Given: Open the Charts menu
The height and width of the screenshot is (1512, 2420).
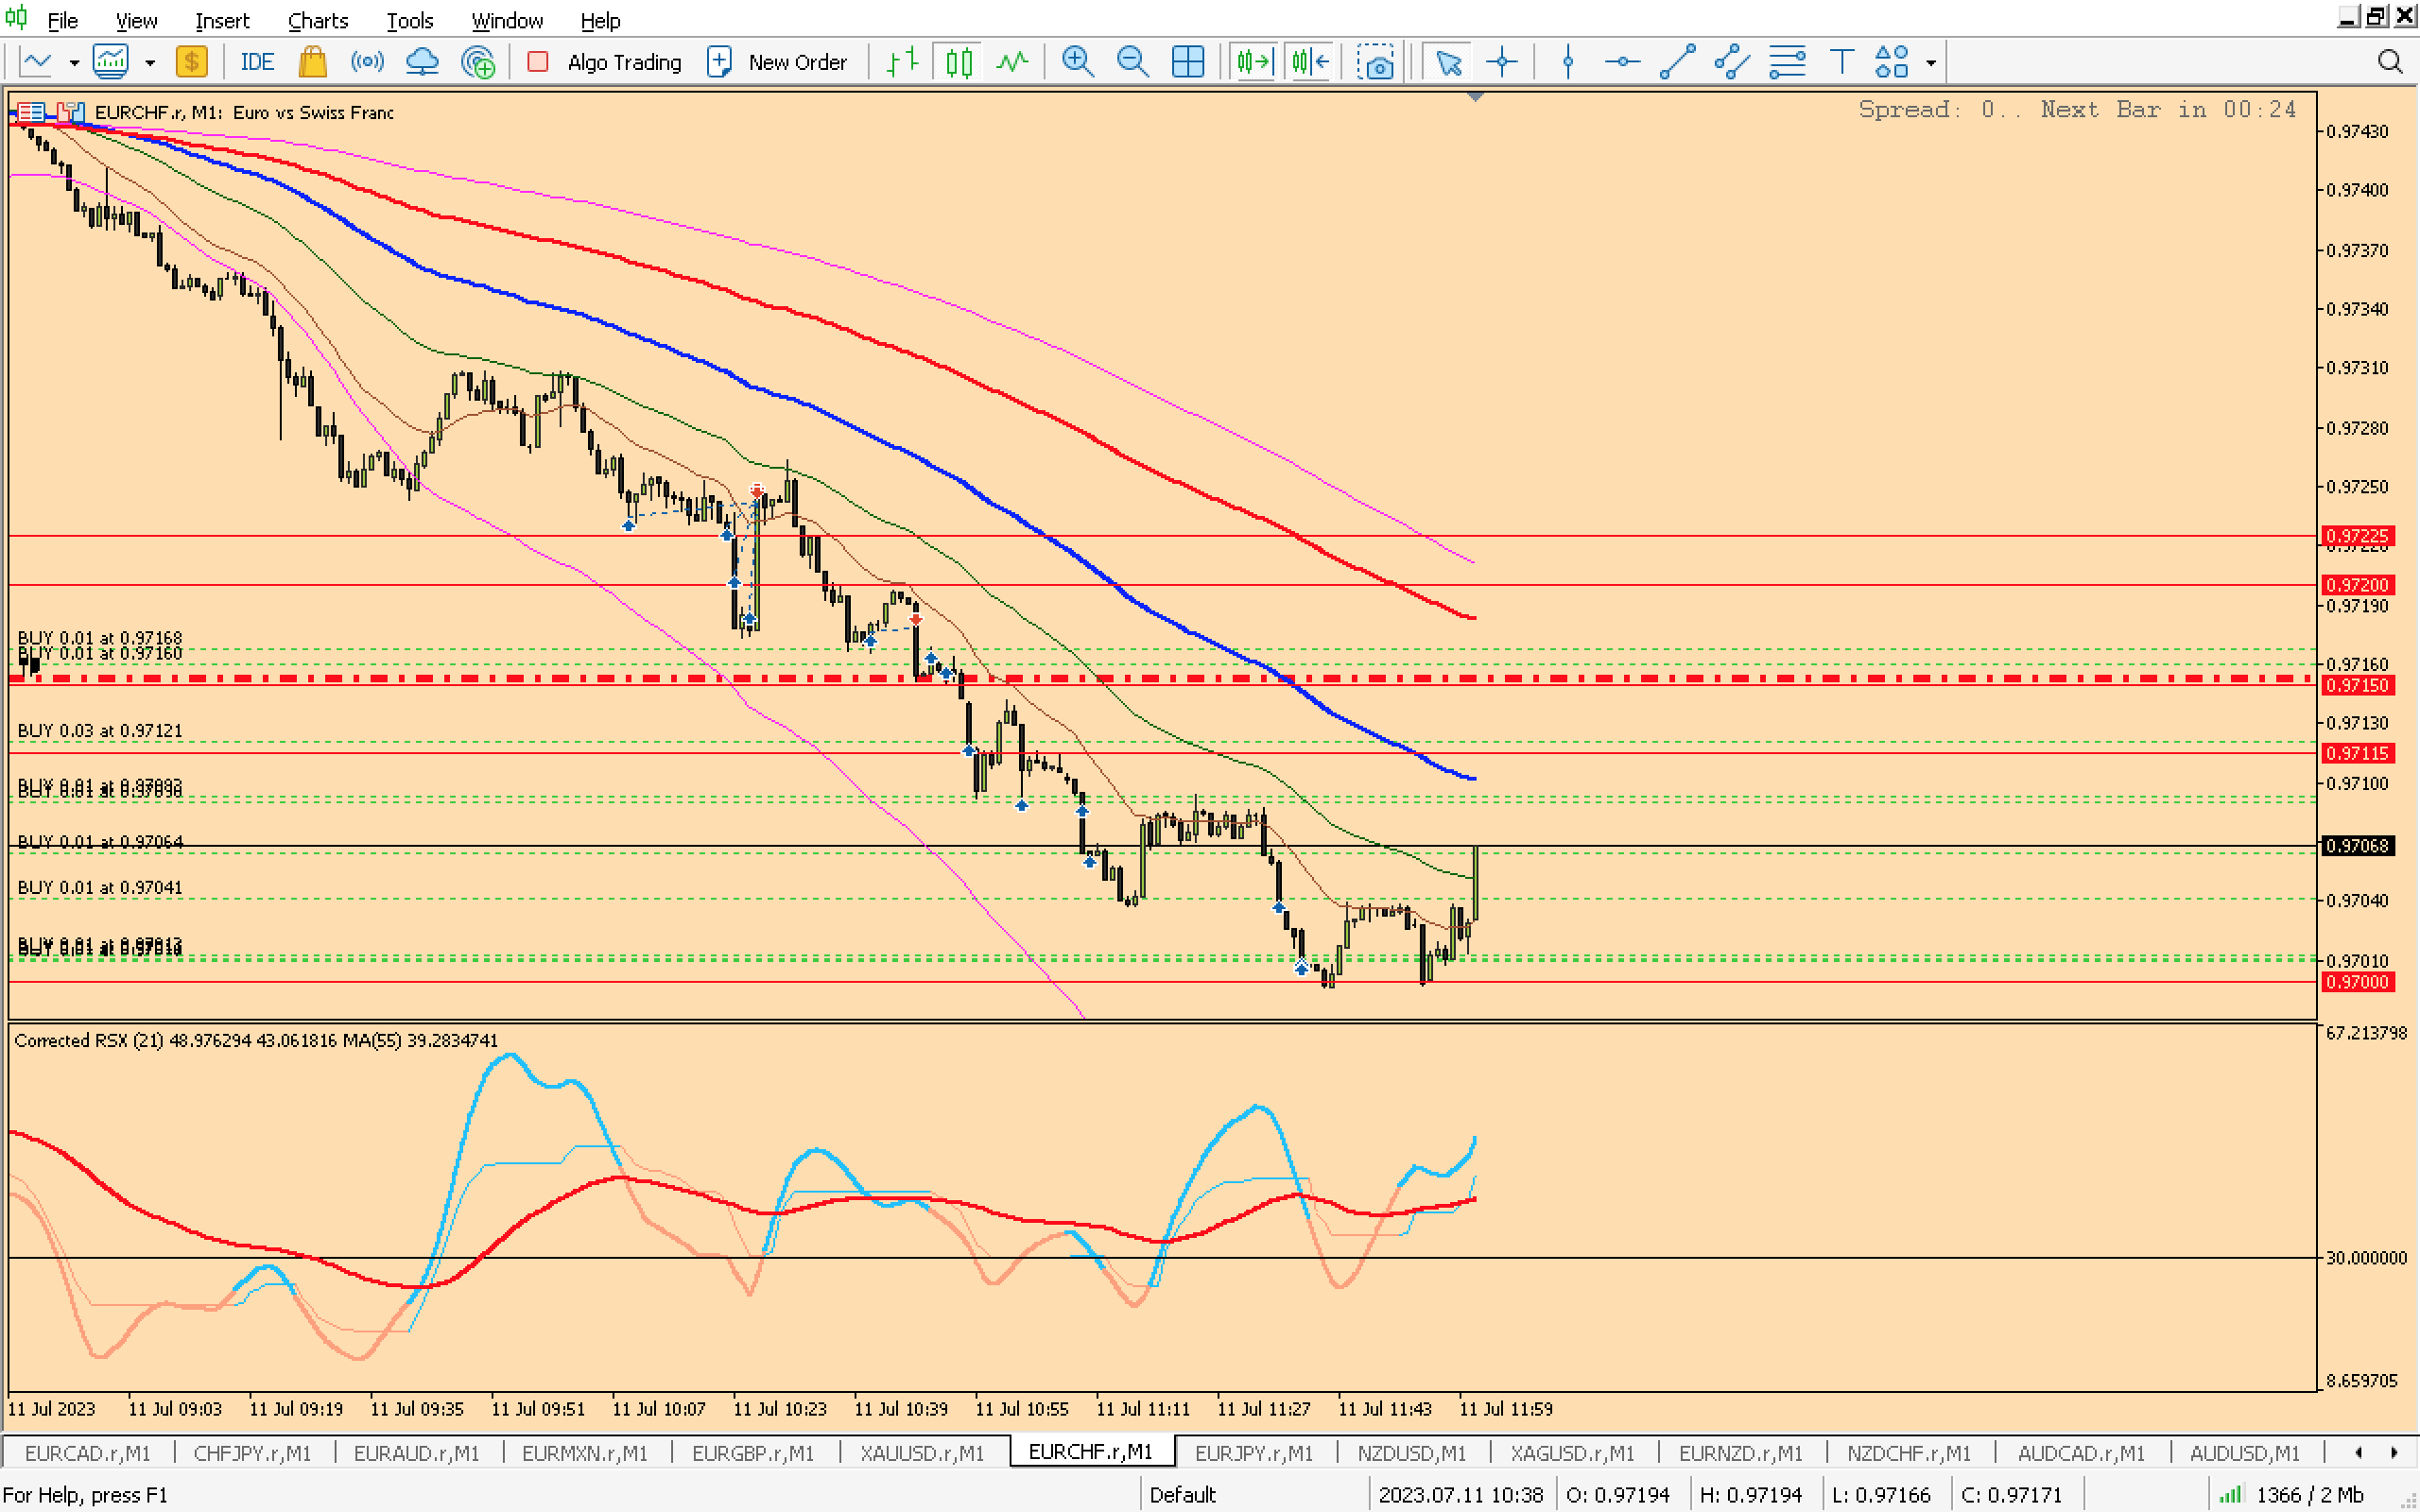Looking at the screenshot, I should point(317,20).
